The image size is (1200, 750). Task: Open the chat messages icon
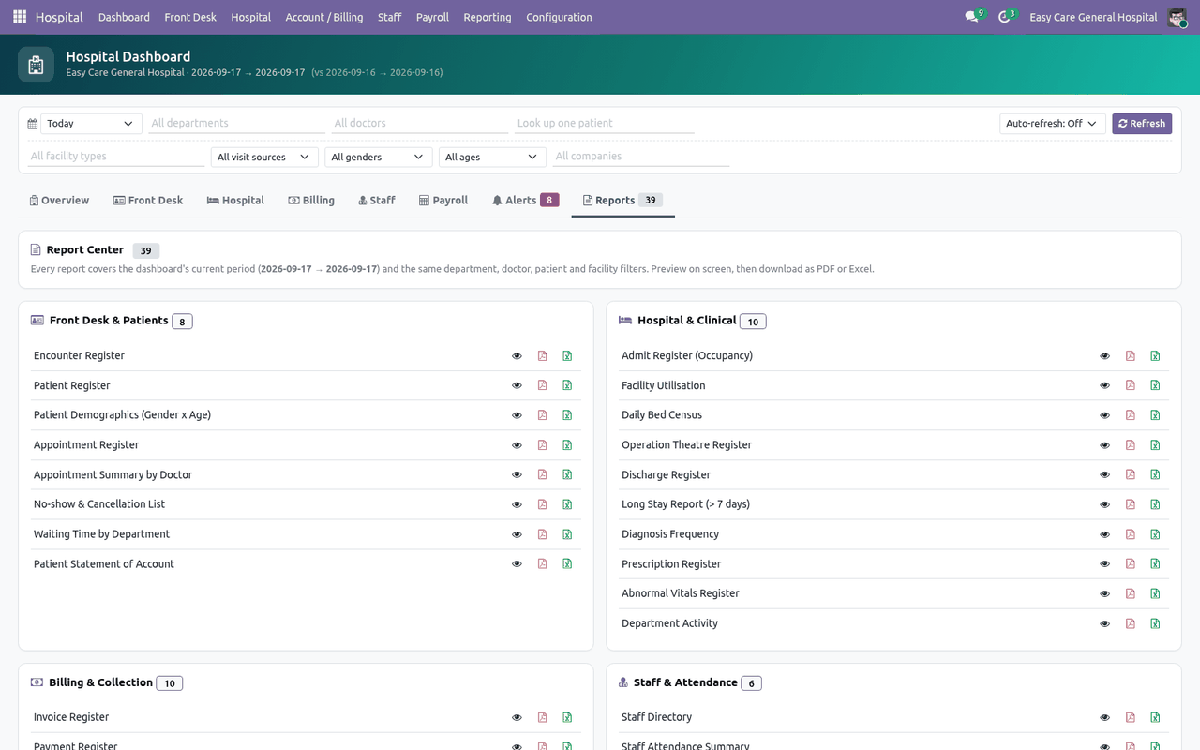pos(972,17)
